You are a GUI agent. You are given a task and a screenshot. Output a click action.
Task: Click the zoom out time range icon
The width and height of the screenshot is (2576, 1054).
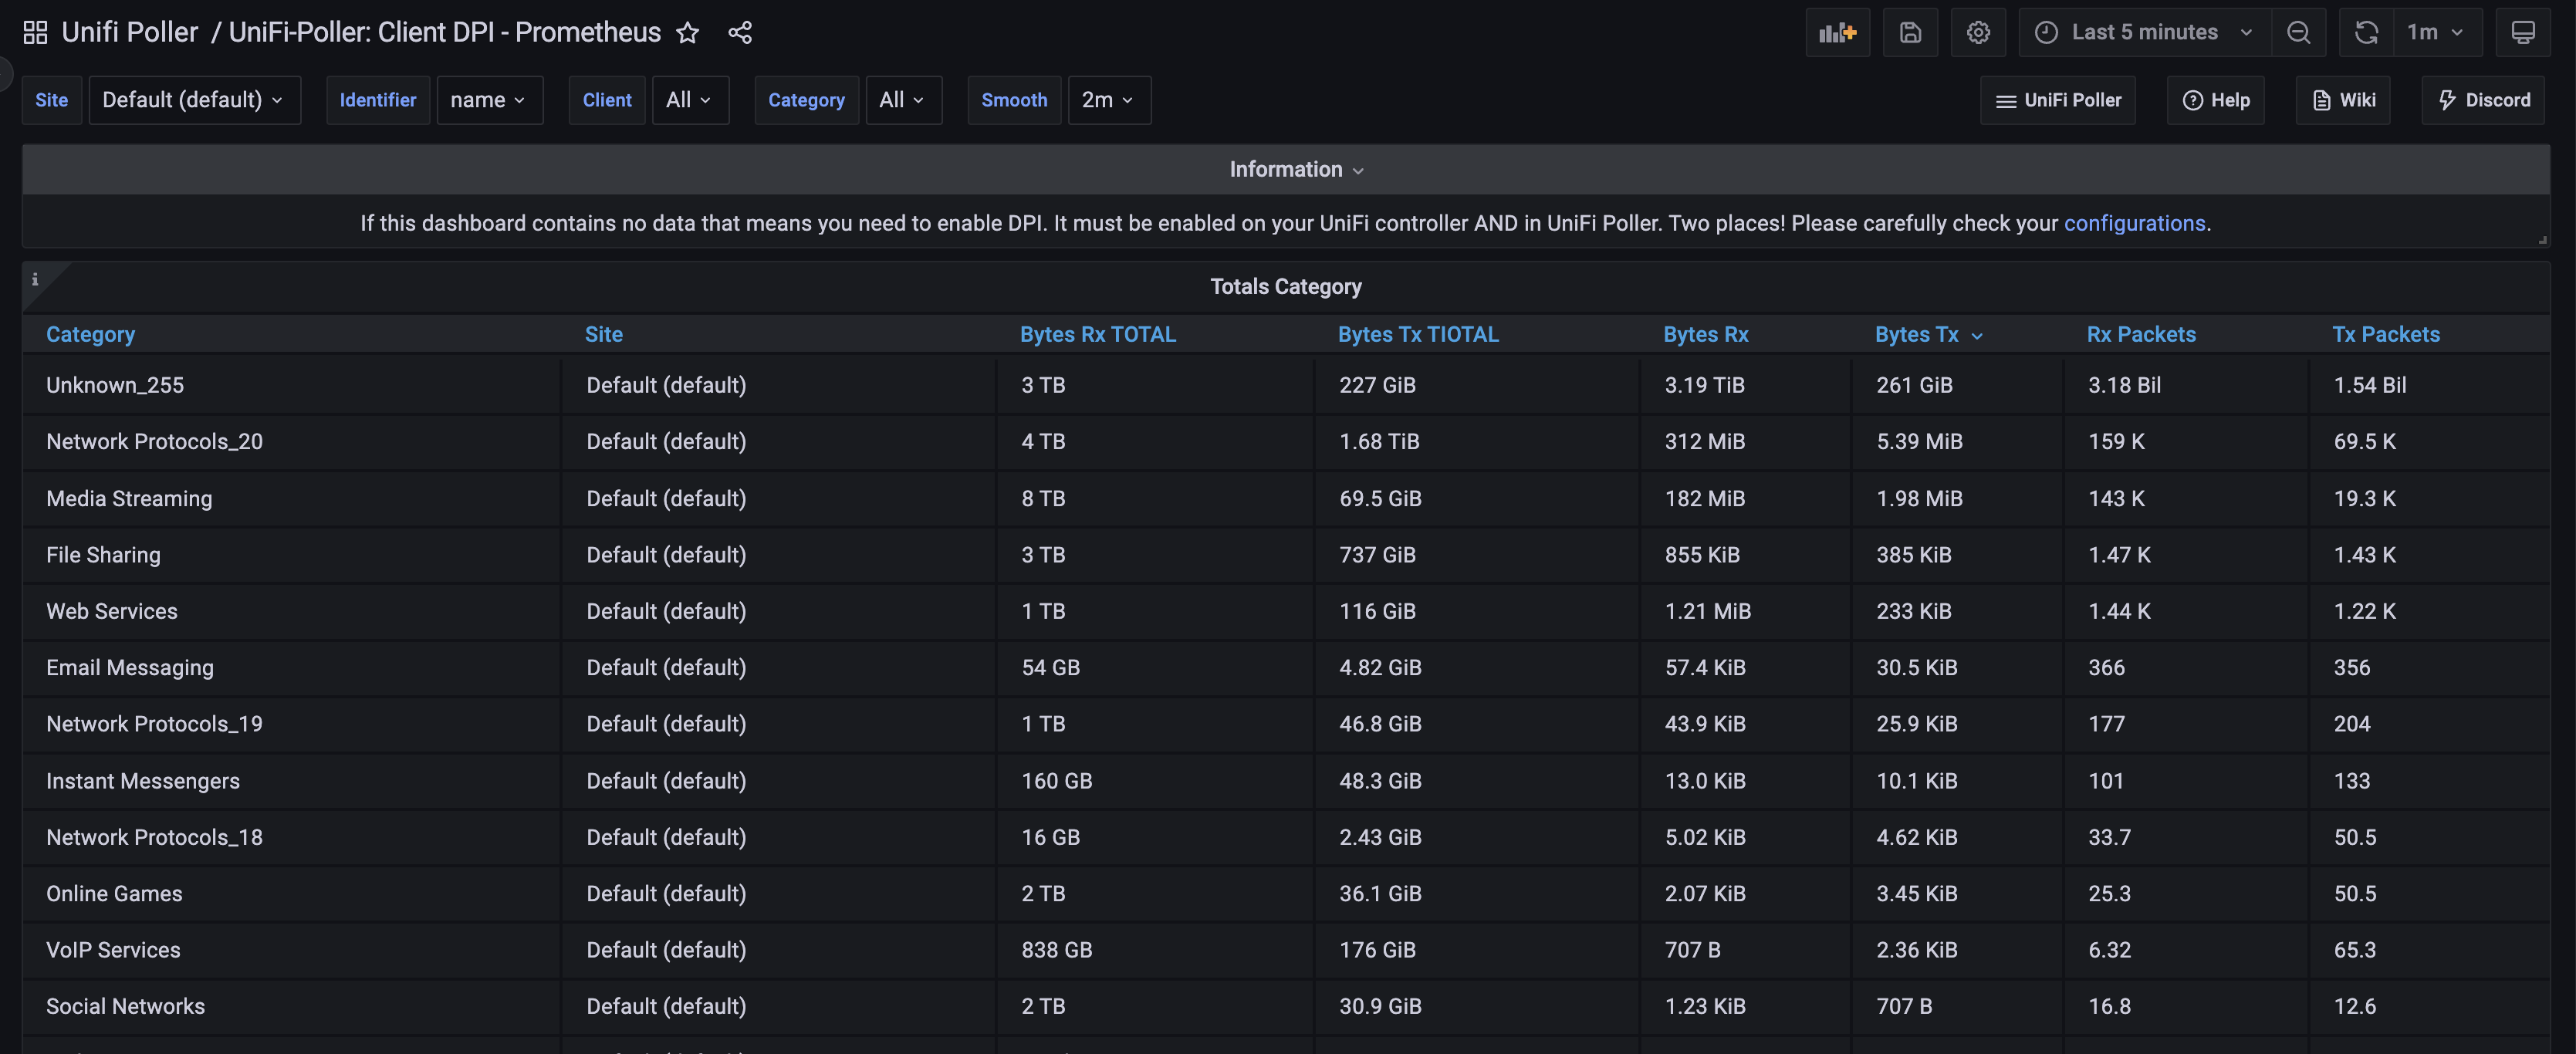click(x=2298, y=32)
